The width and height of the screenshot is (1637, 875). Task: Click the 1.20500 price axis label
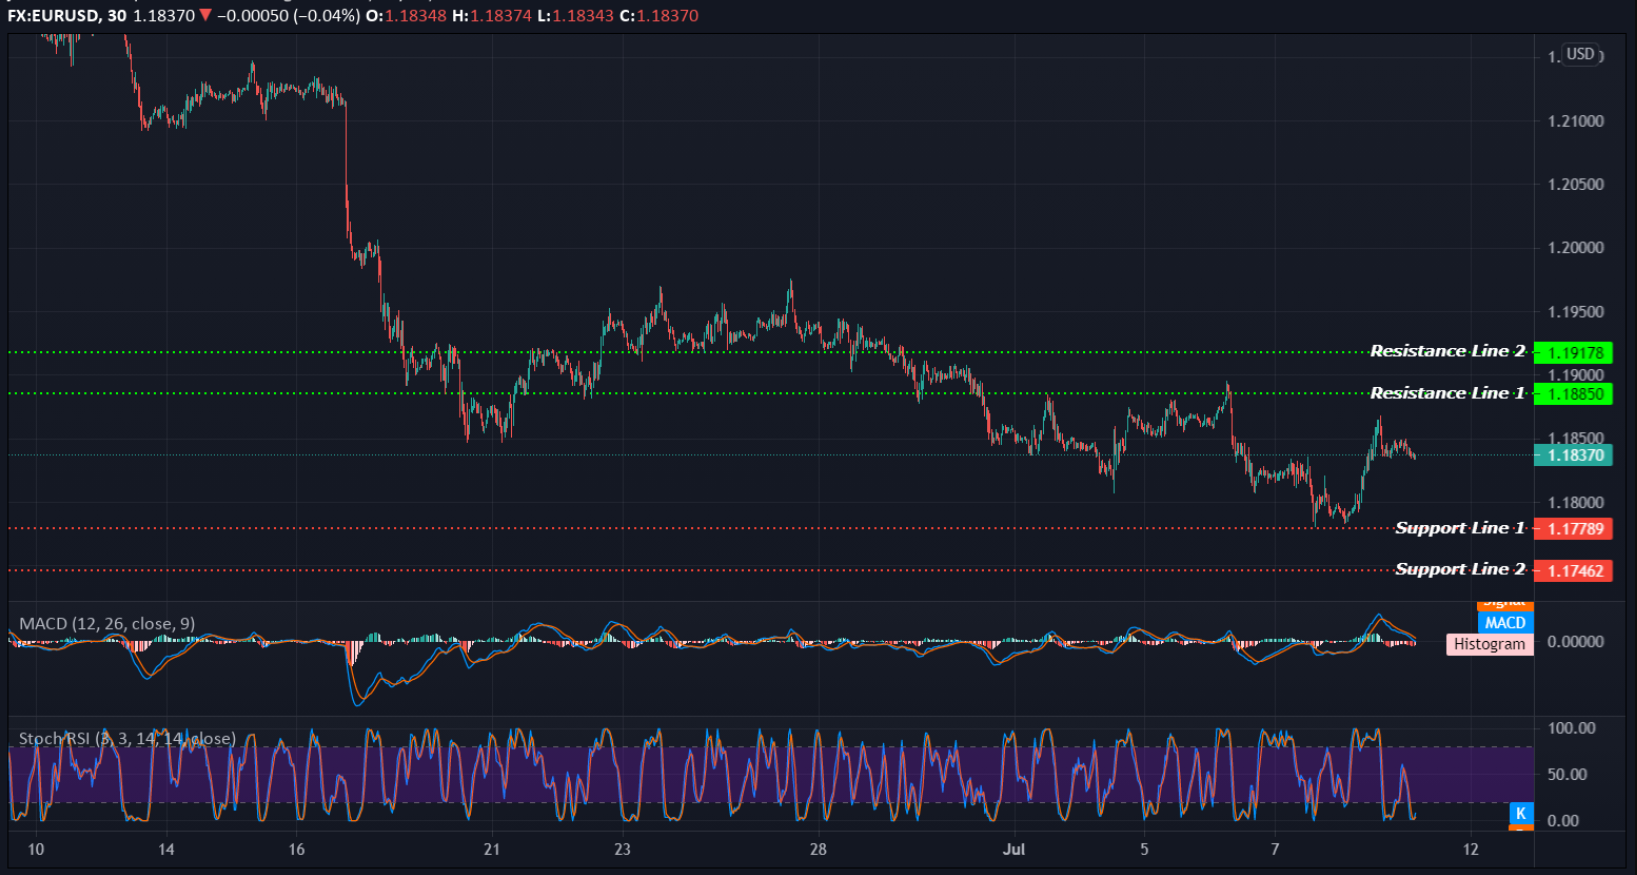(x=1575, y=184)
